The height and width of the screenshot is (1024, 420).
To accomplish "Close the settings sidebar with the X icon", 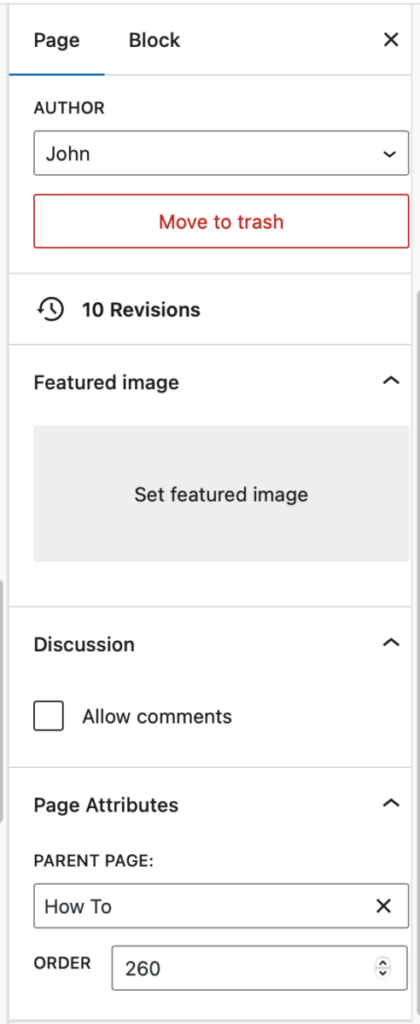I will pyautogui.click(x=391, y=40).
